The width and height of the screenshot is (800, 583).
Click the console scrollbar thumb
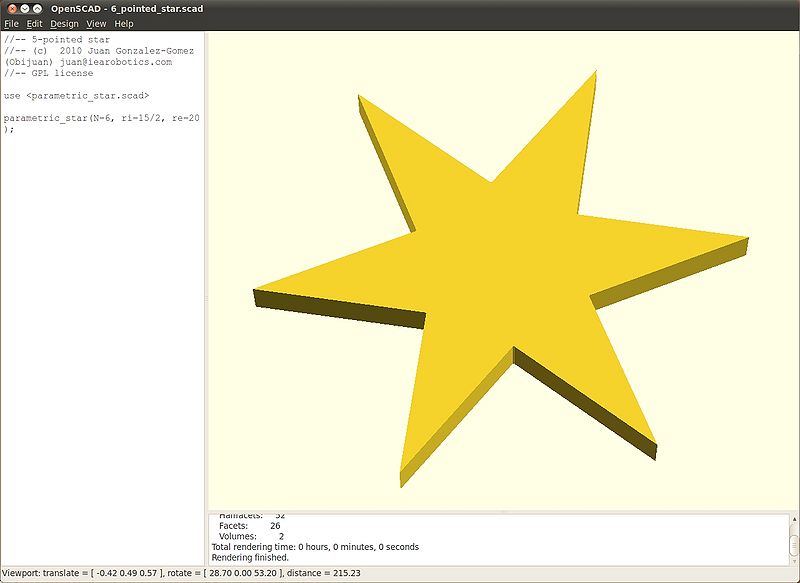[x=792, y=546]
